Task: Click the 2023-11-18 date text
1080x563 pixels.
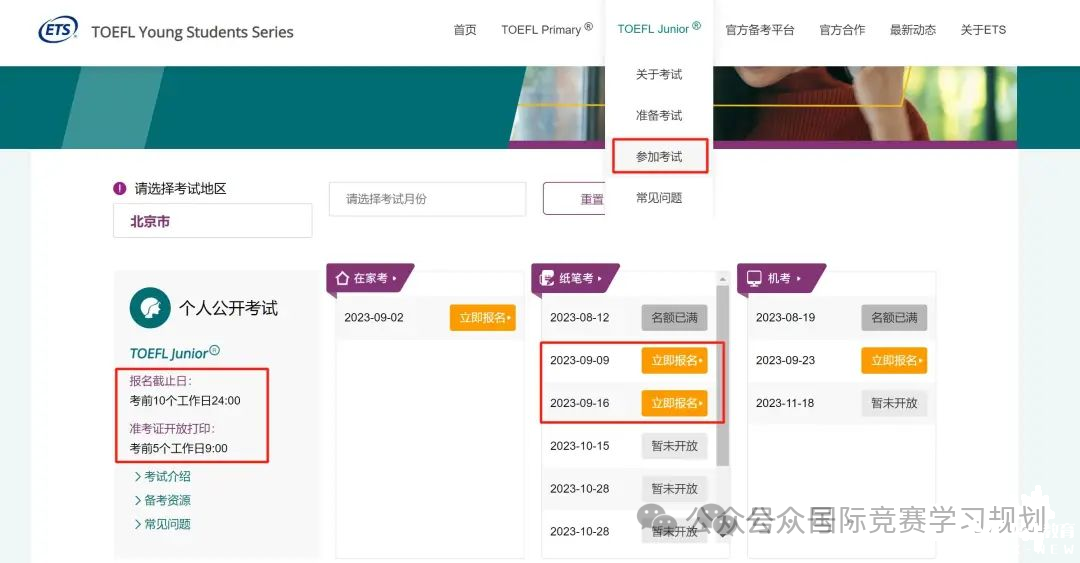Action: pyautogui.click(x=785, y=403)
